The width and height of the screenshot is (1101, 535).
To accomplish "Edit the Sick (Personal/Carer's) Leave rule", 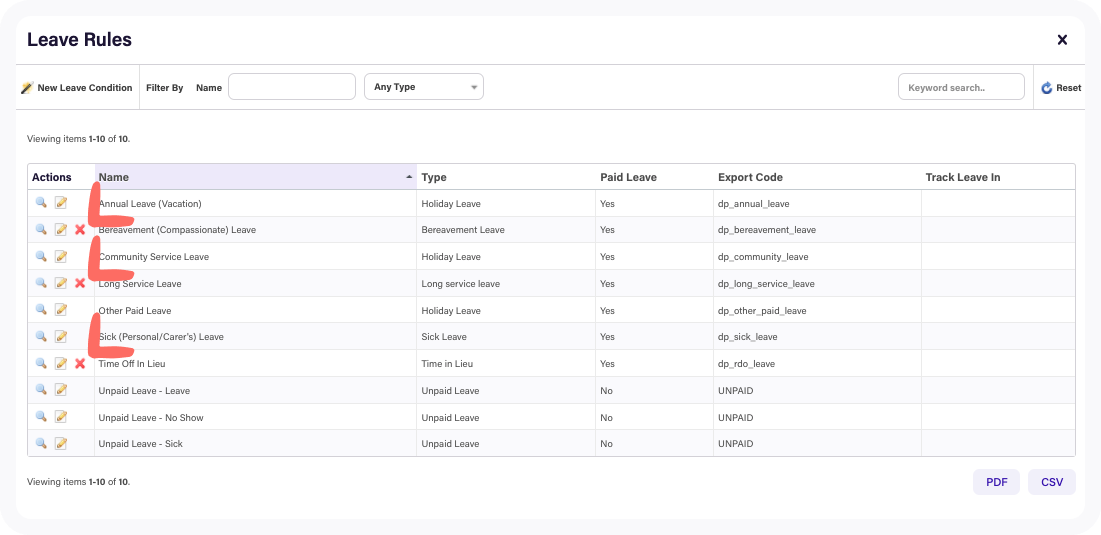I will click(61, 336).
